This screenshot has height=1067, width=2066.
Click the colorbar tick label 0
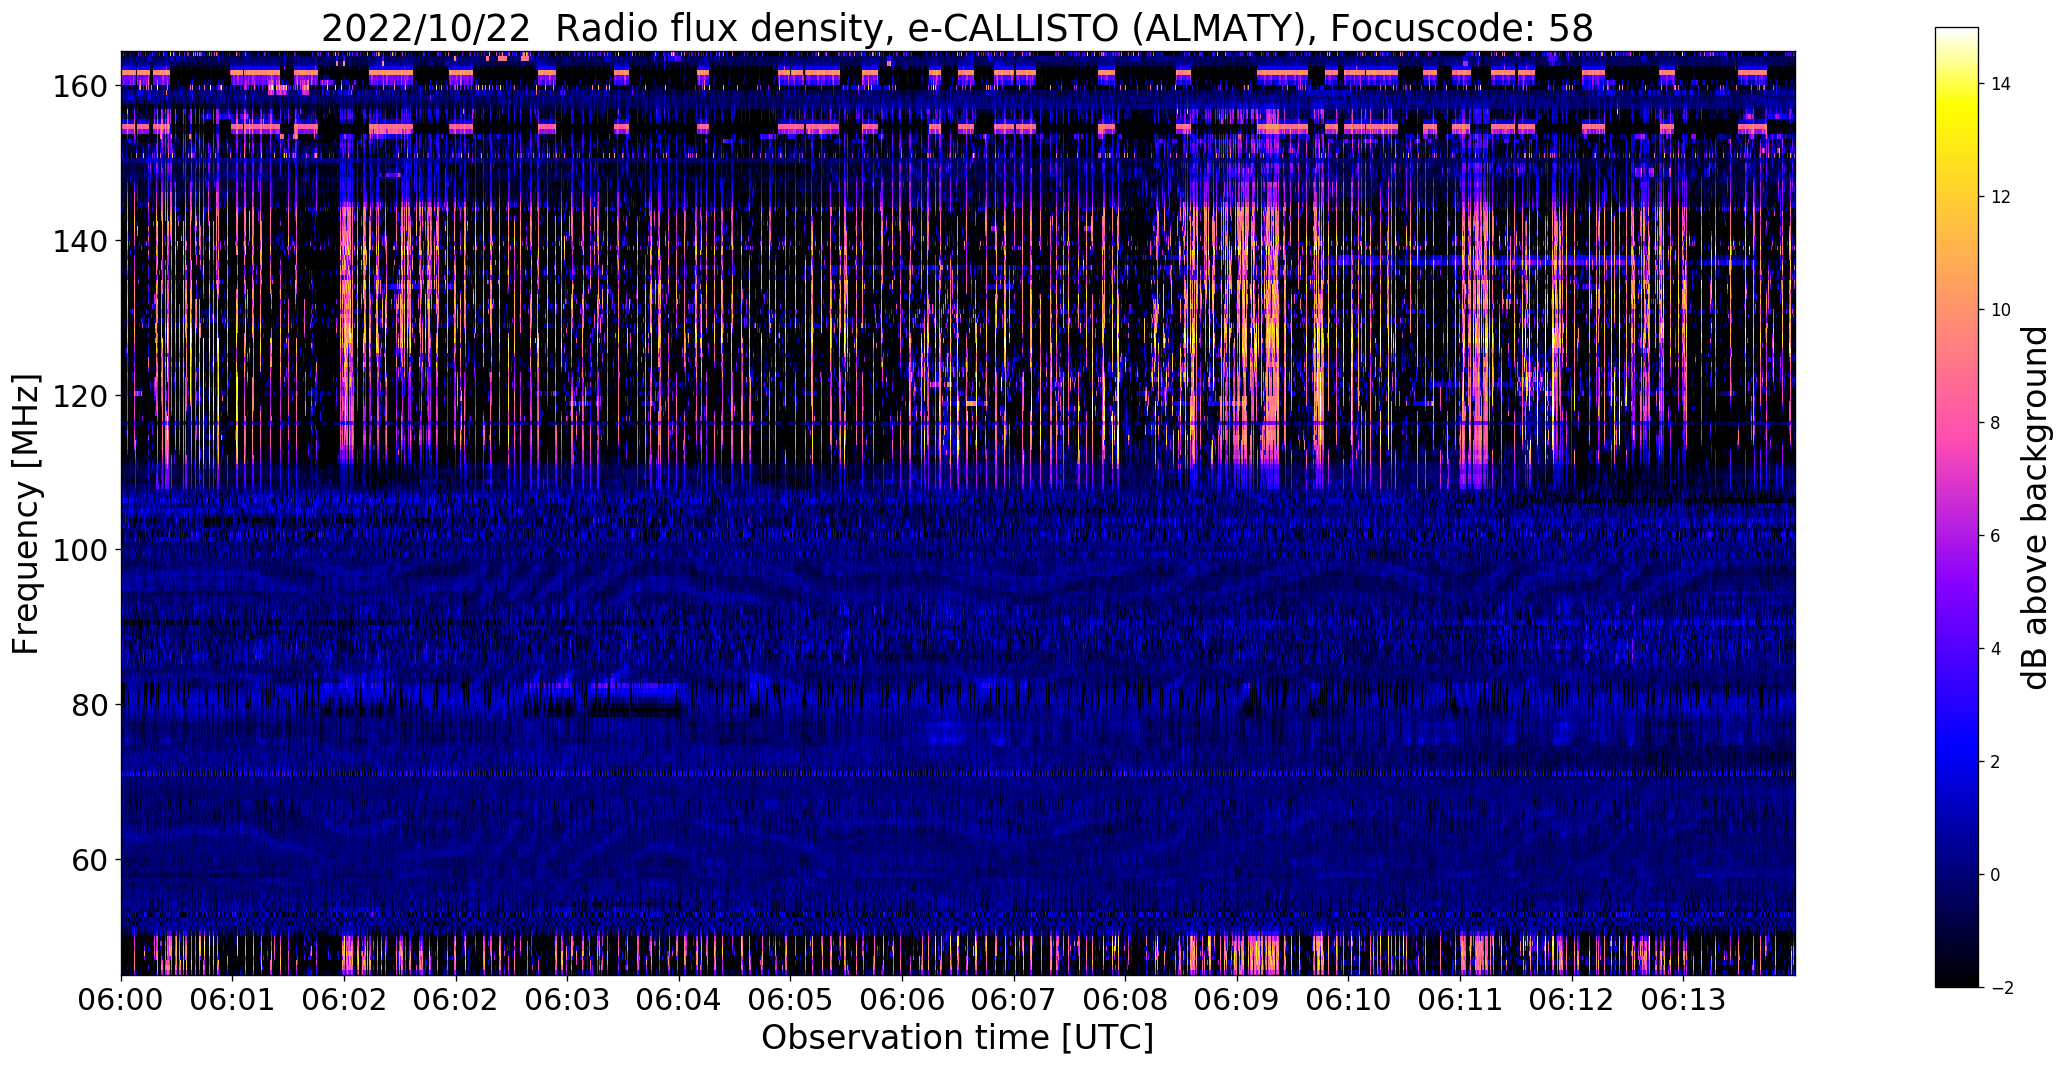point(1995,875)
